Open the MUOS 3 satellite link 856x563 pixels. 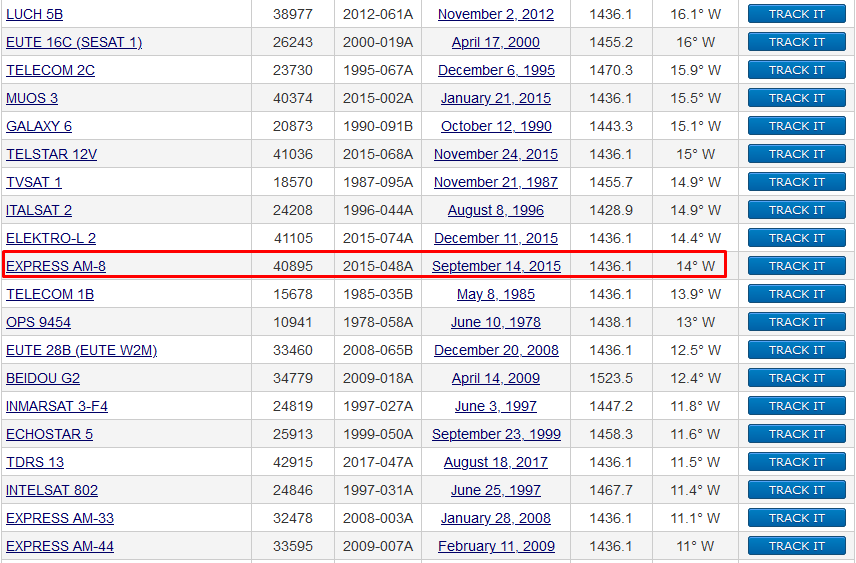click(32, 98)
